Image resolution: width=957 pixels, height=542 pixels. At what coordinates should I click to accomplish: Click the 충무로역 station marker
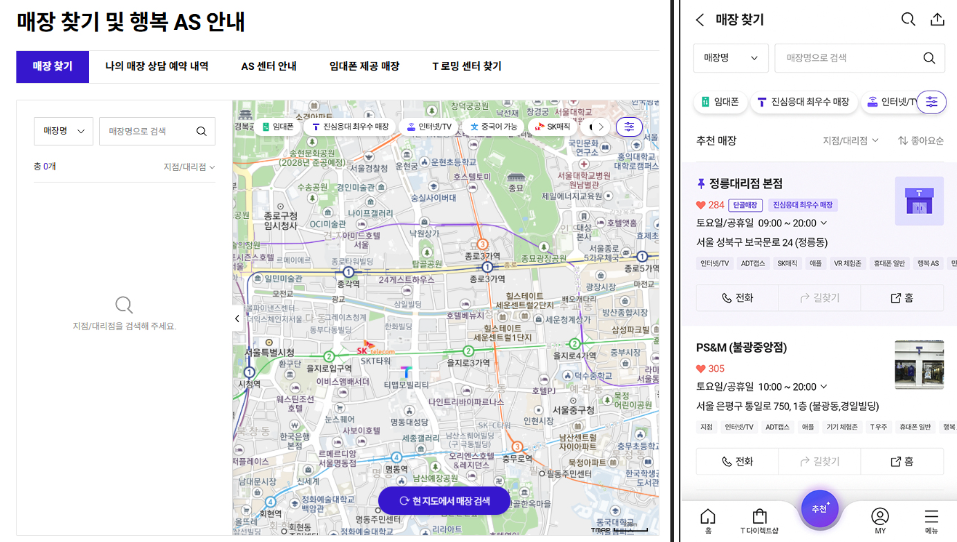coord(517,447)
